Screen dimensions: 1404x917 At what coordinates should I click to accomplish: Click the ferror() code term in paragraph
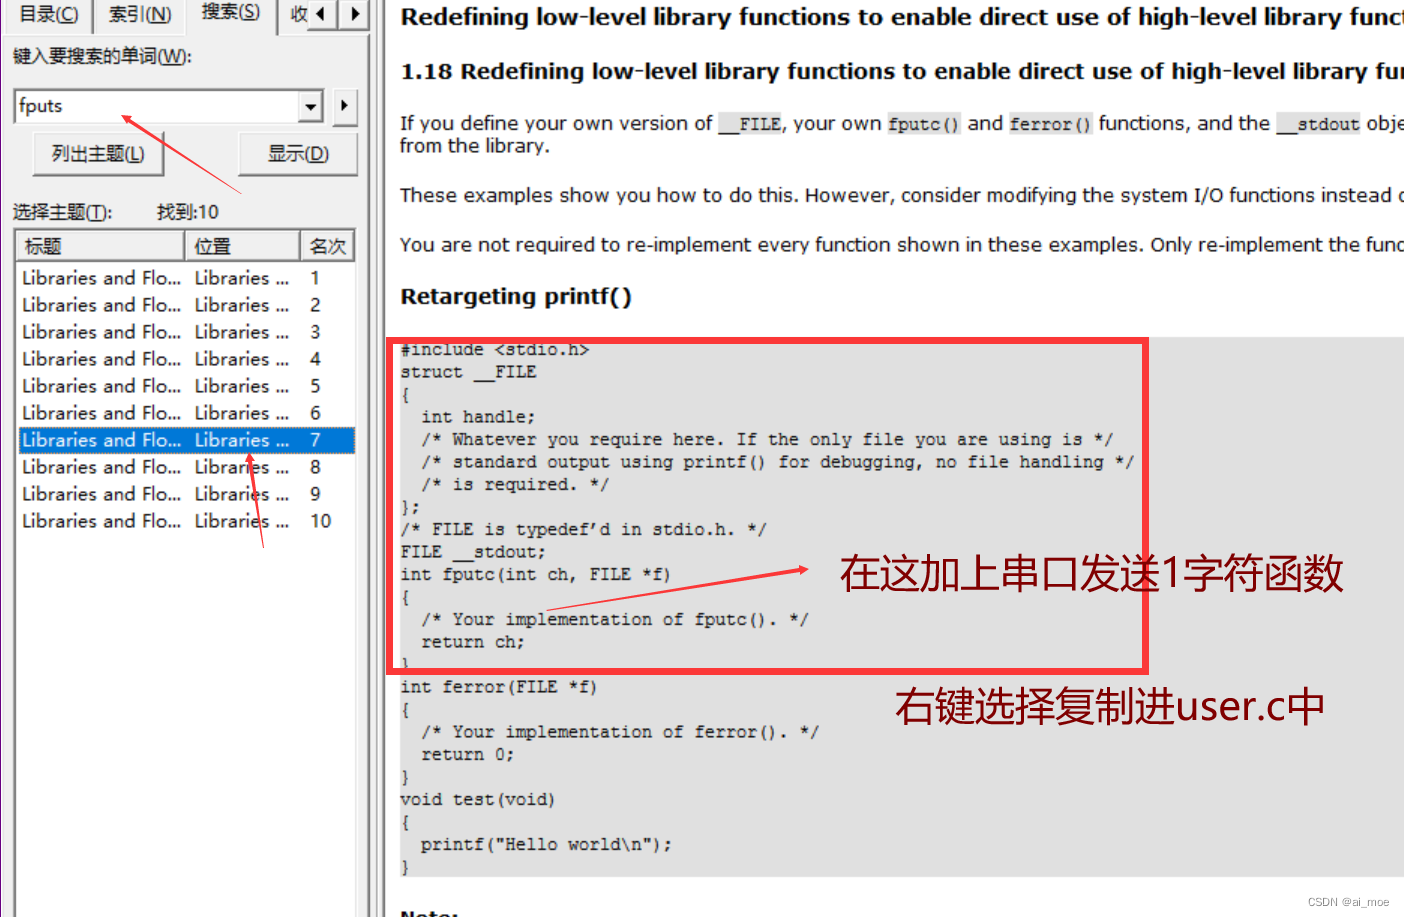coord(1050,124)
